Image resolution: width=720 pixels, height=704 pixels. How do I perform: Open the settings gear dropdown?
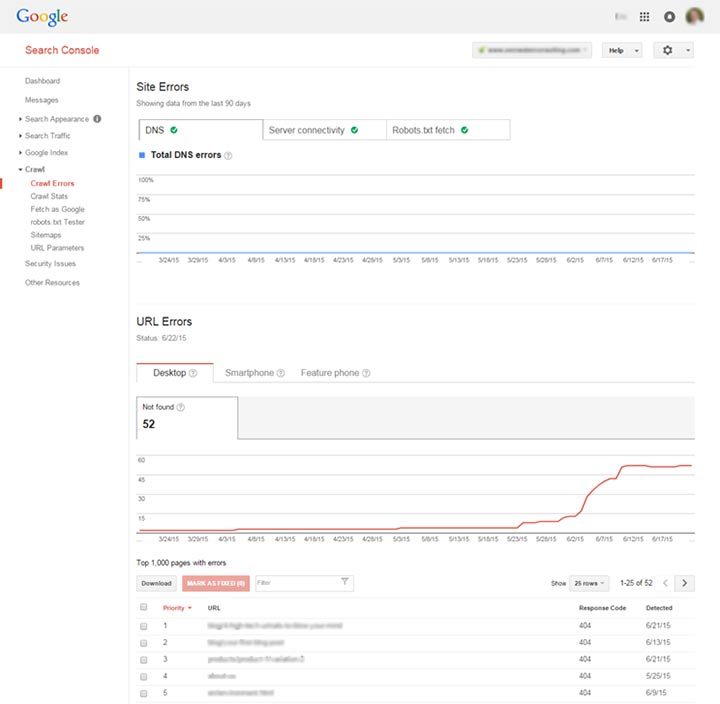[673, 50]
